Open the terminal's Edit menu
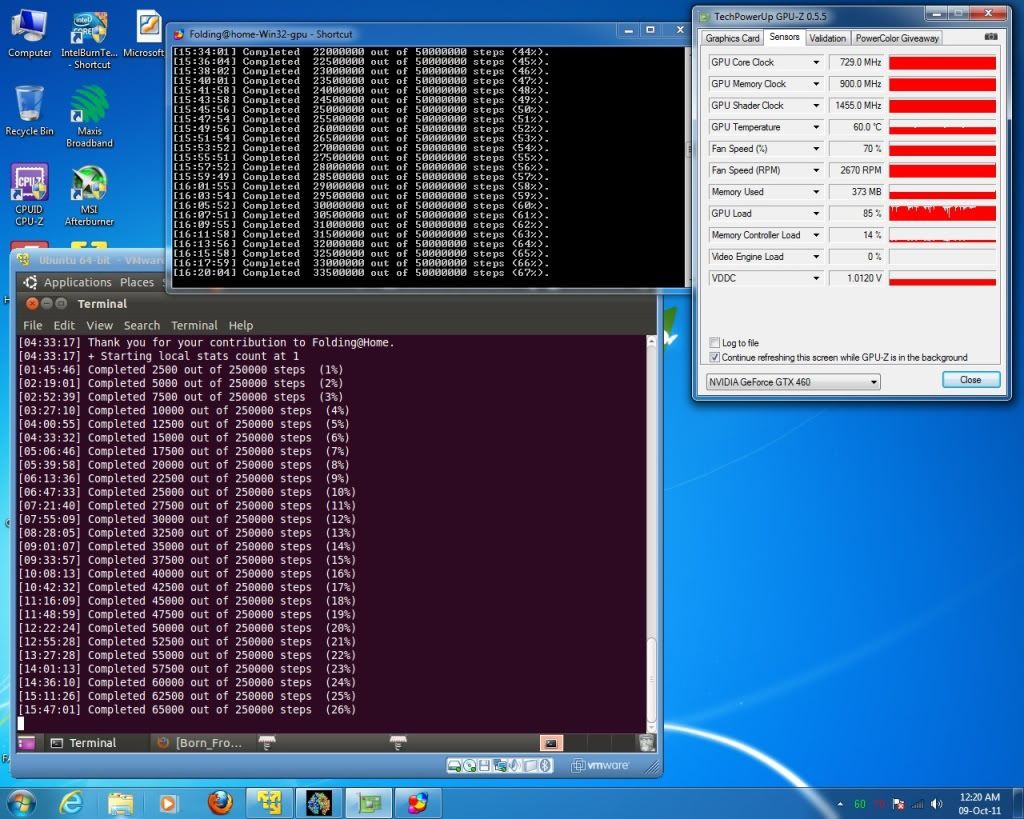1024x819 pixels. point(64,325)
